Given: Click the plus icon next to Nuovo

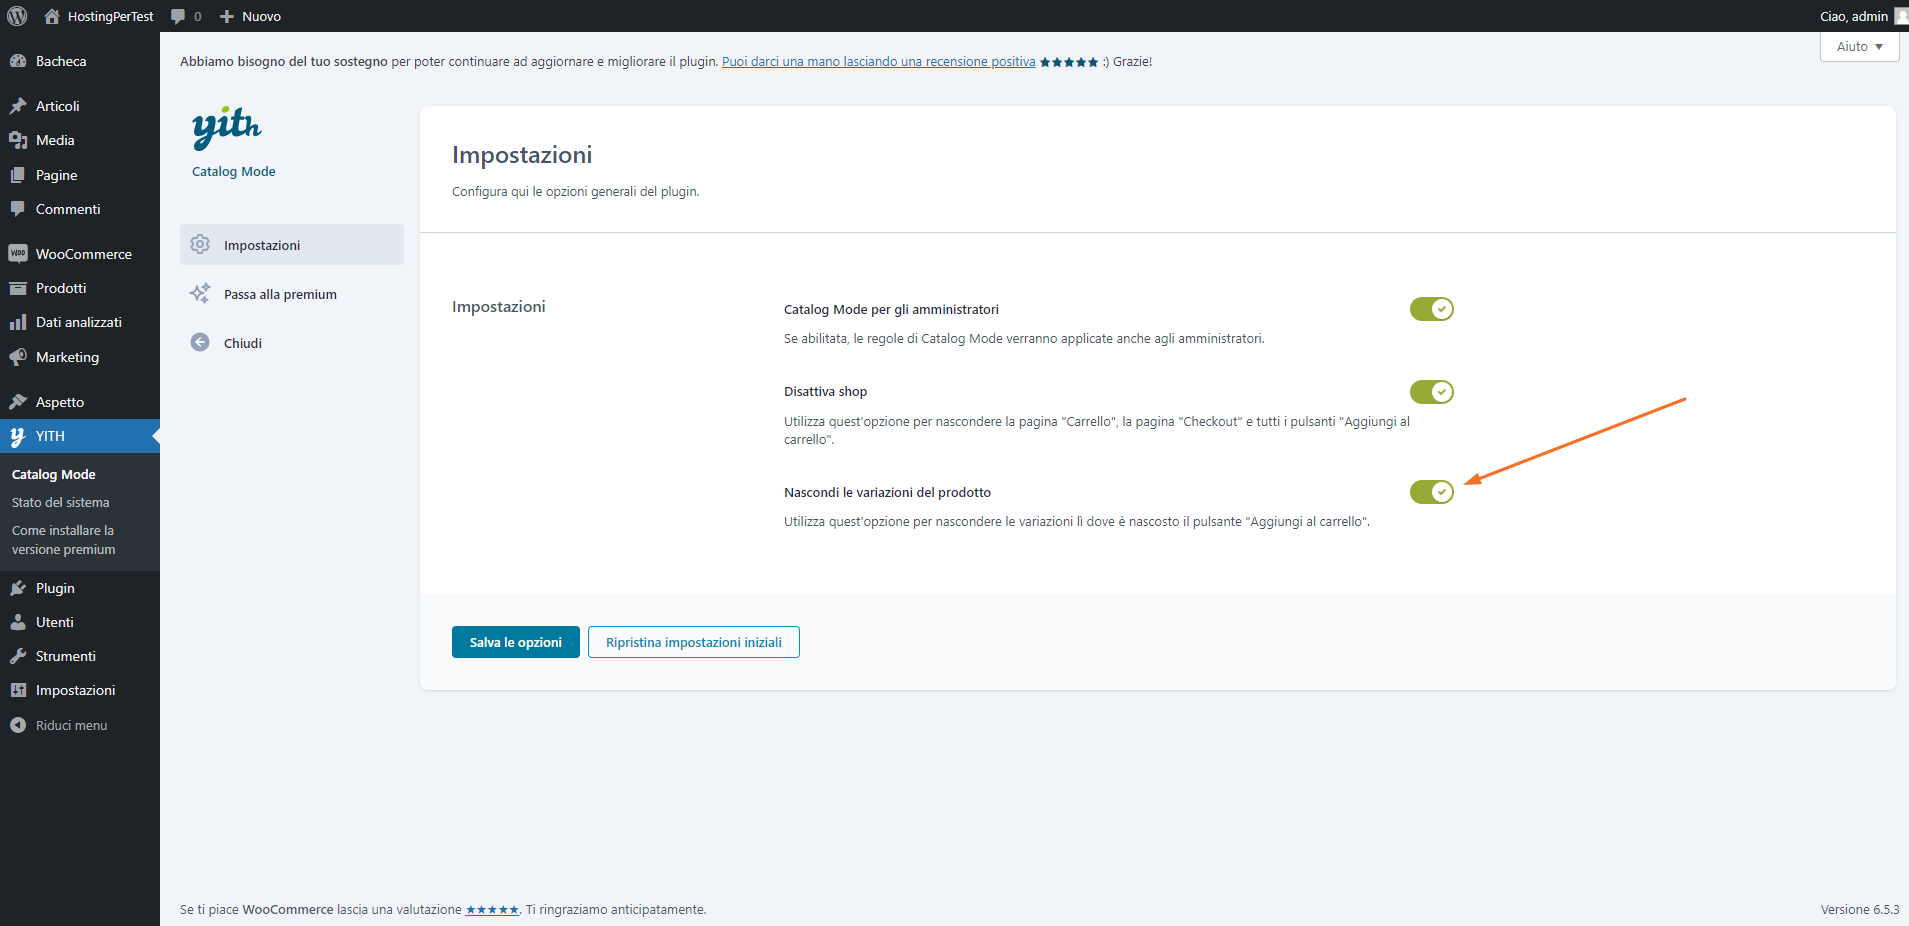Looking at the screenshot, I should point(227,16).
